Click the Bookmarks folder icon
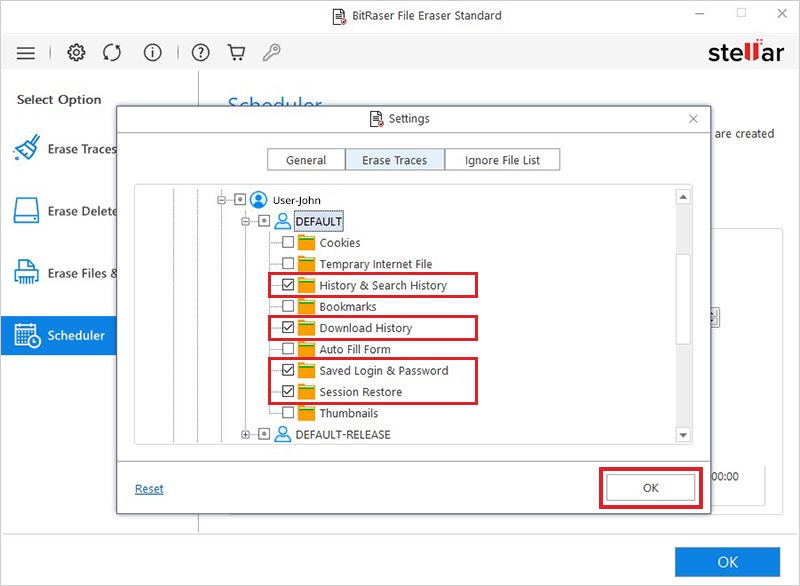 (x=306, y=306)
